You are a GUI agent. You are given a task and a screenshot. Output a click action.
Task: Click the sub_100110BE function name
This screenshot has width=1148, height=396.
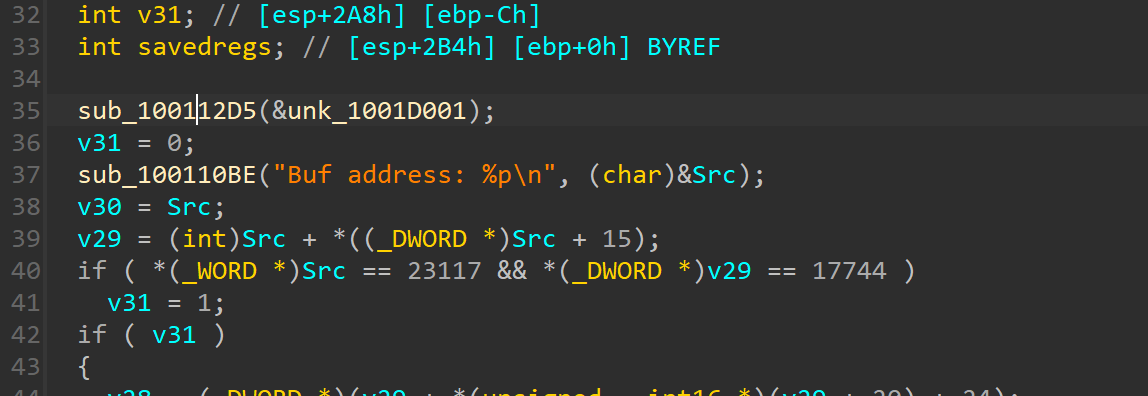click(x=168, y=175)
